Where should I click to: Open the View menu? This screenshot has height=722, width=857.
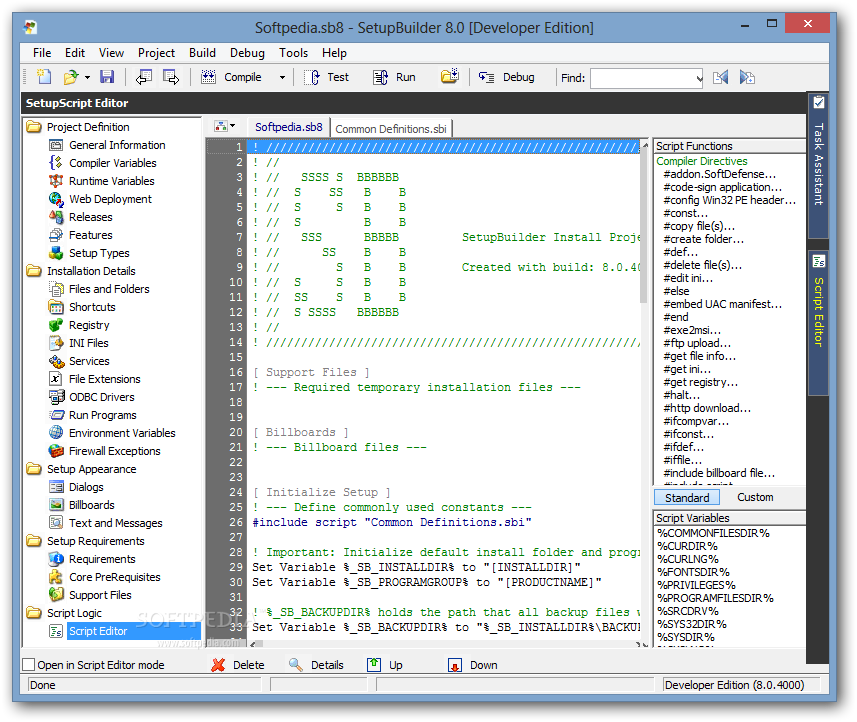(111, 53)
